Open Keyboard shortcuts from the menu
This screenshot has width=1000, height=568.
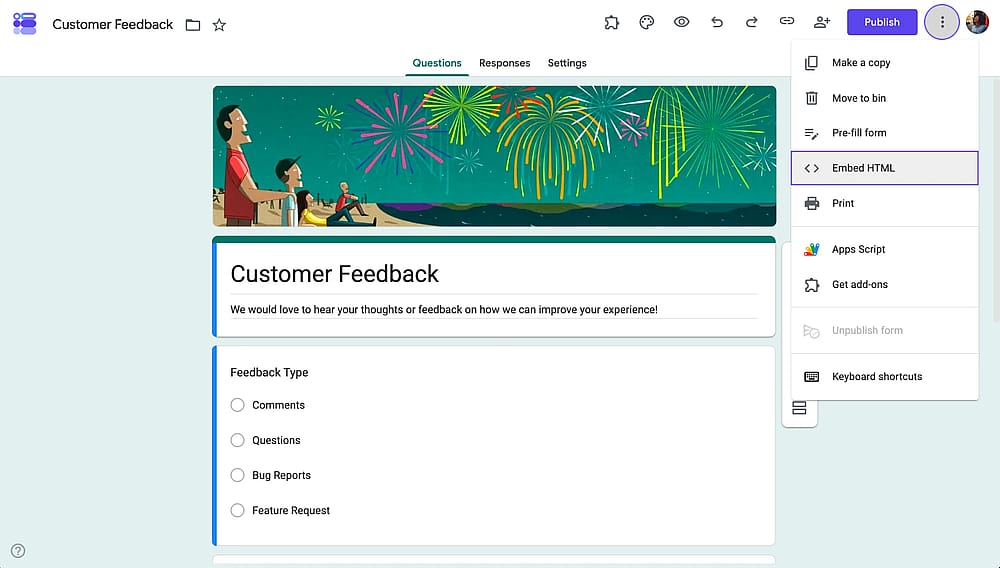click(x=885, y=377)
